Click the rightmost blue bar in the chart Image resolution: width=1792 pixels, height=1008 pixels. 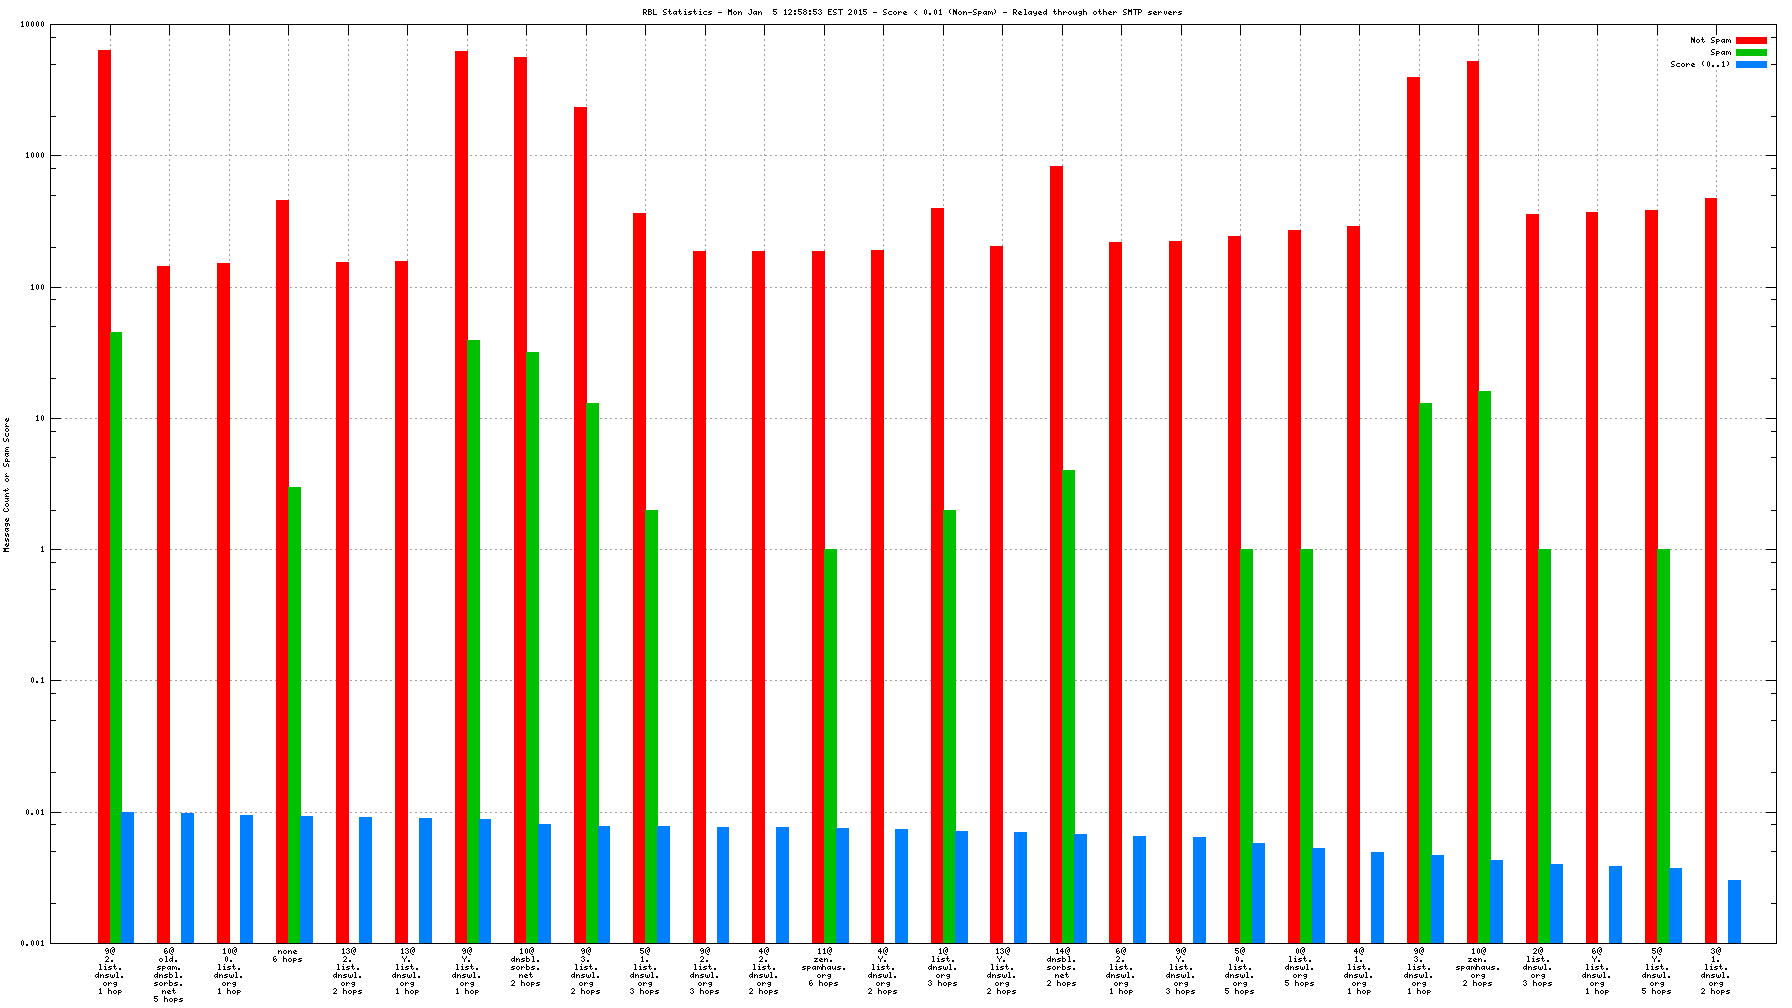click(1734, 911)
